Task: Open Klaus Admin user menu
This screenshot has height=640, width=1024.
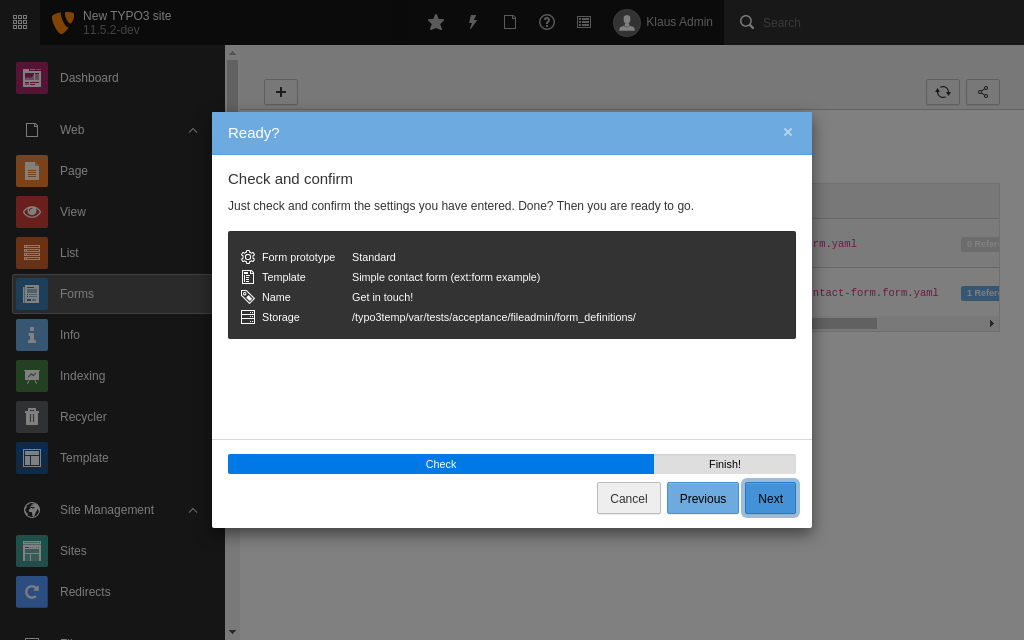Action: click(x=663, y=22)
